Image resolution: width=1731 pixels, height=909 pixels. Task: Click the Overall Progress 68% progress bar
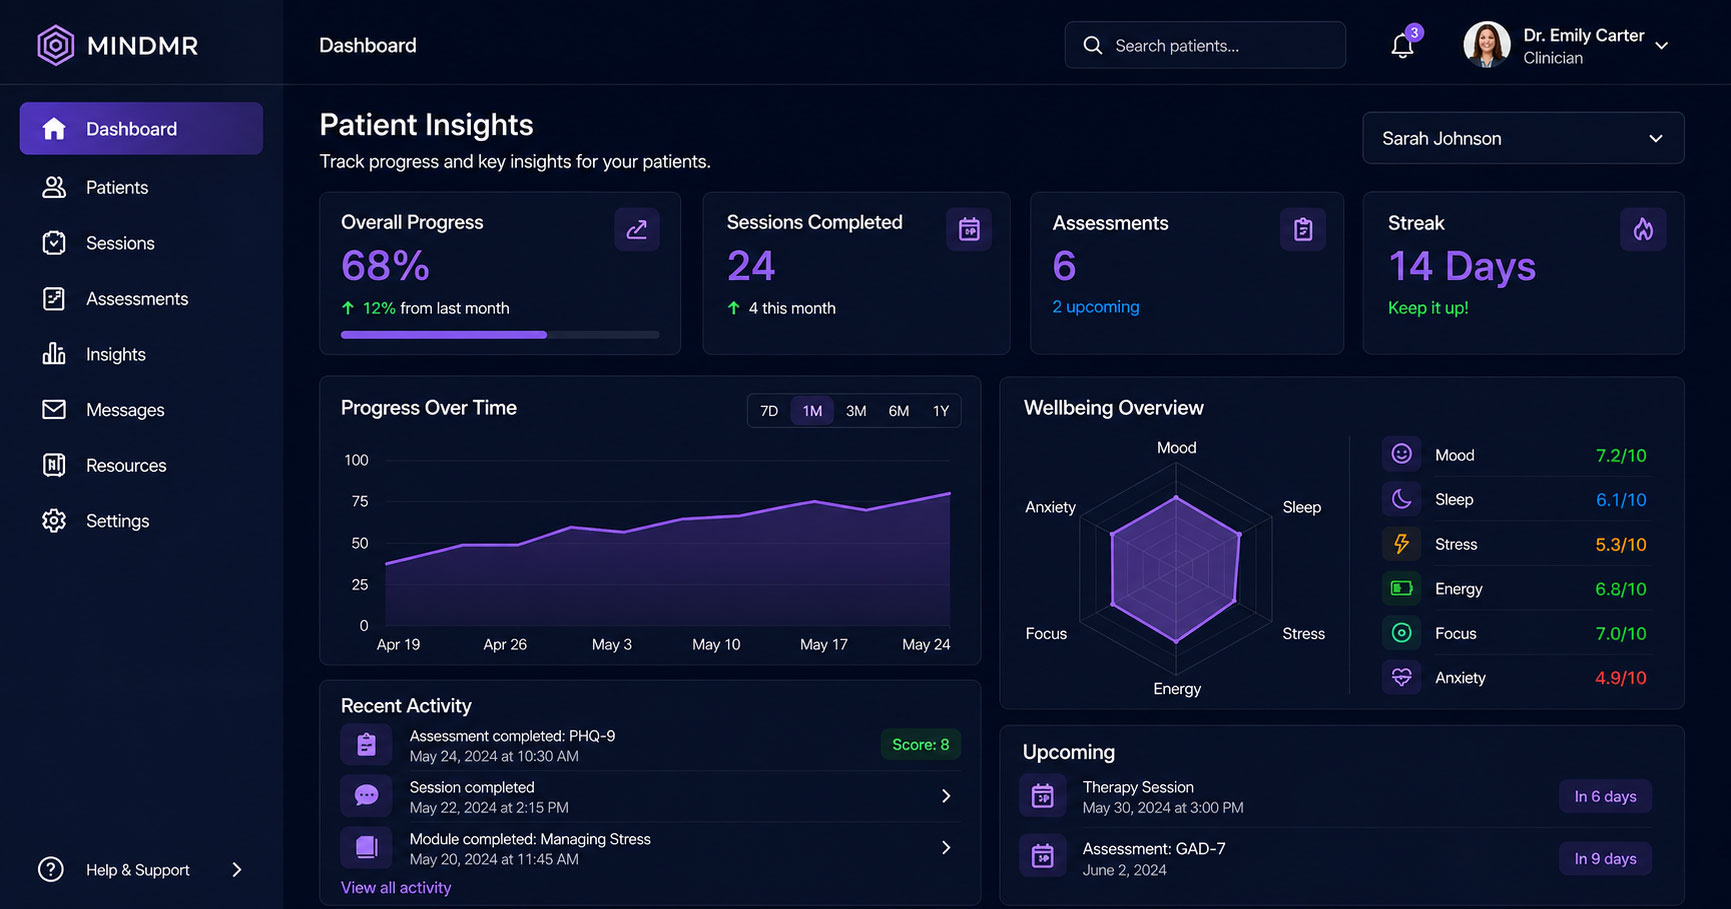tap(500, 335)
